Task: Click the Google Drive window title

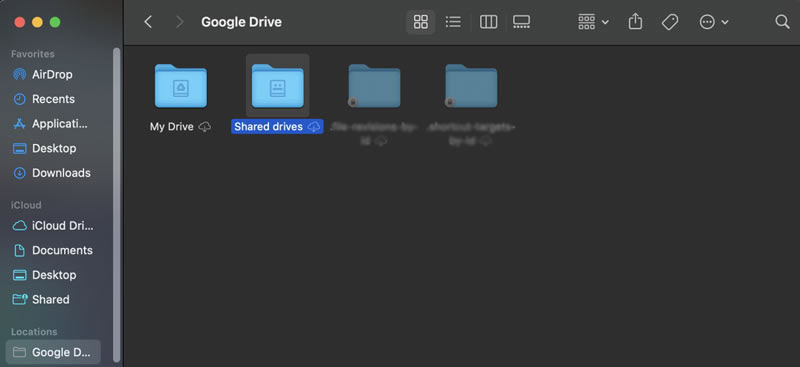Action: click(241, 22)
